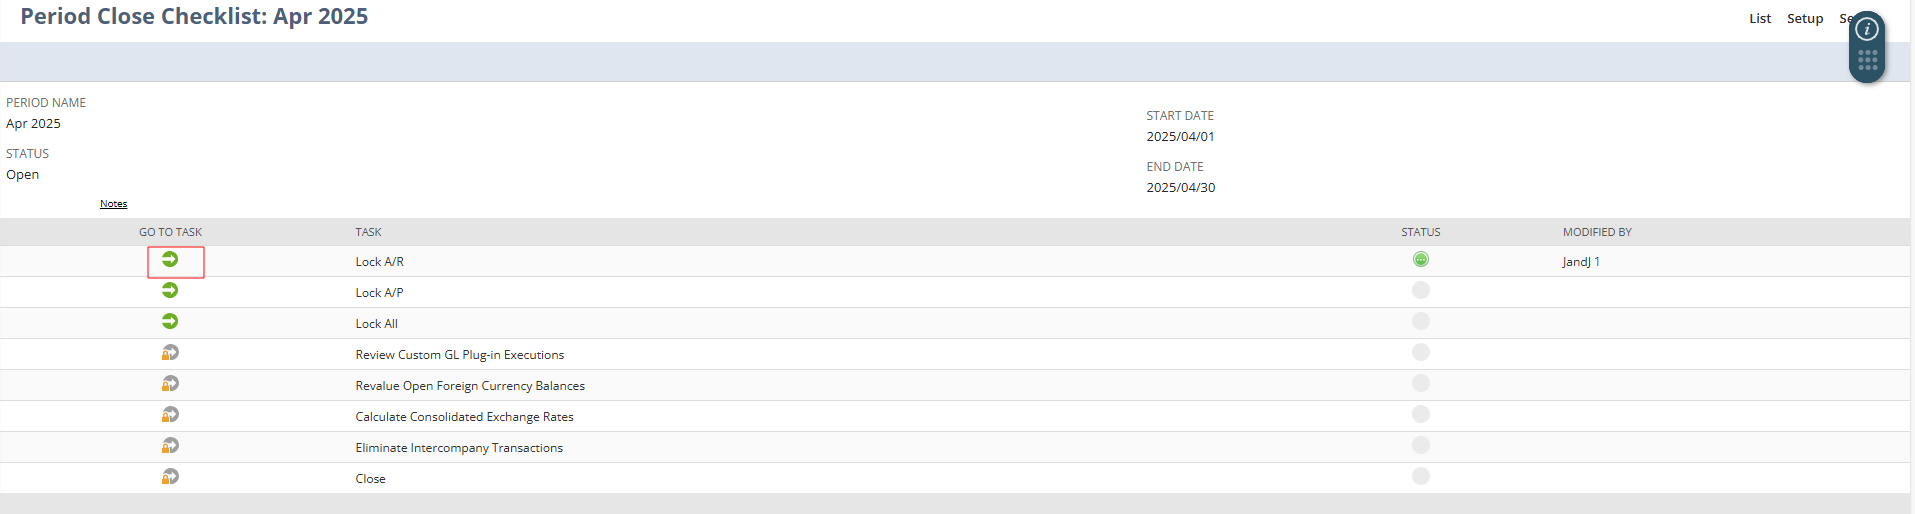Viewport: 1915px width, 514px height.
Task: Open the Setup menu item
Action: click(1805, 19)
